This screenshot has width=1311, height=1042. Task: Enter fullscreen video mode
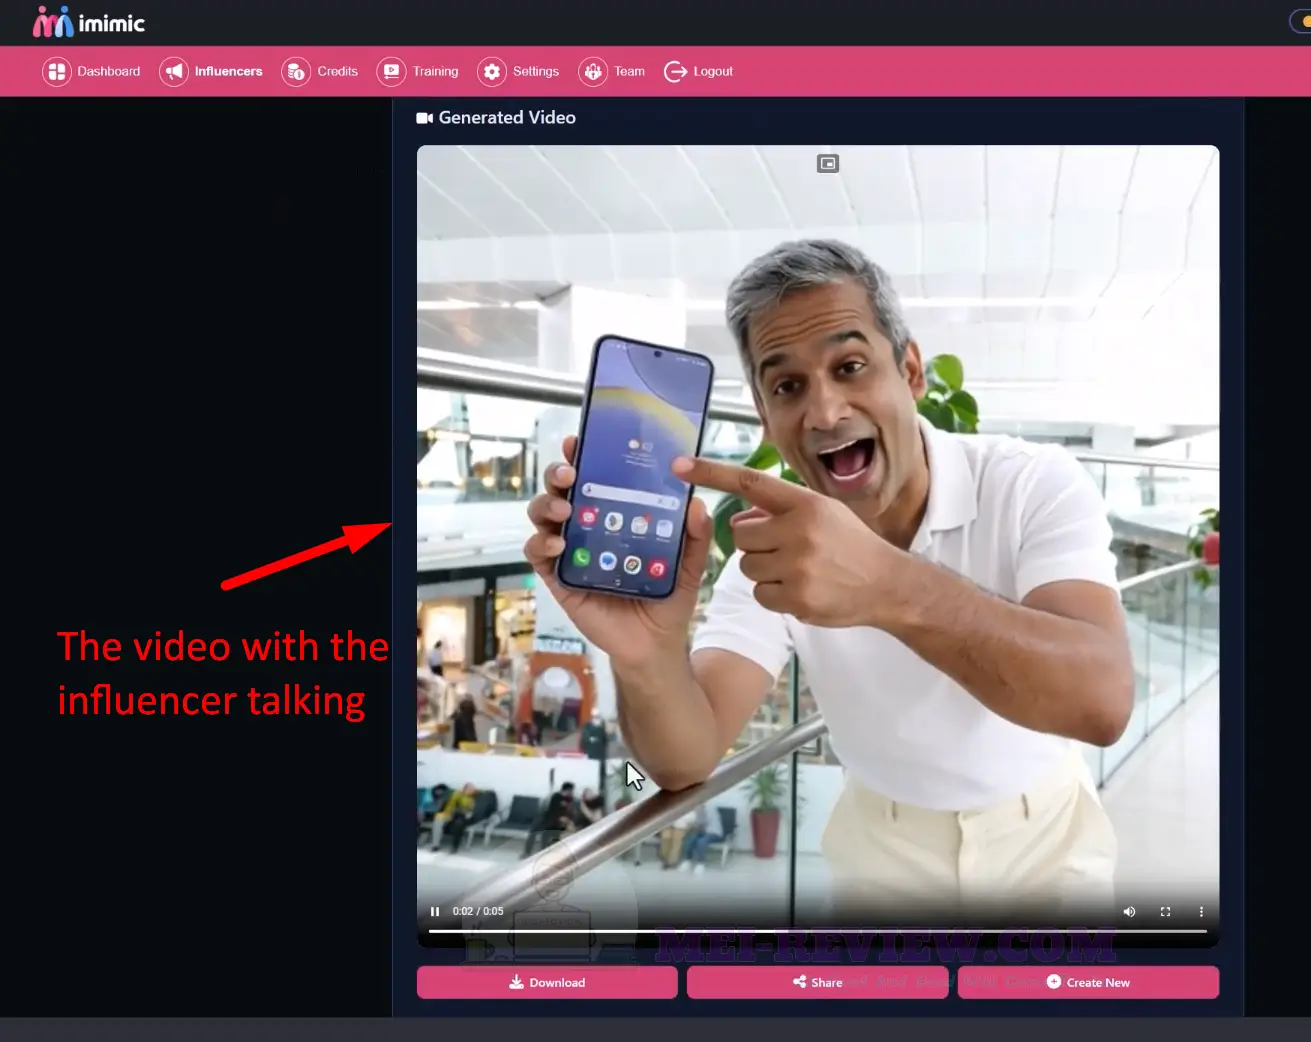(1165, 911)
